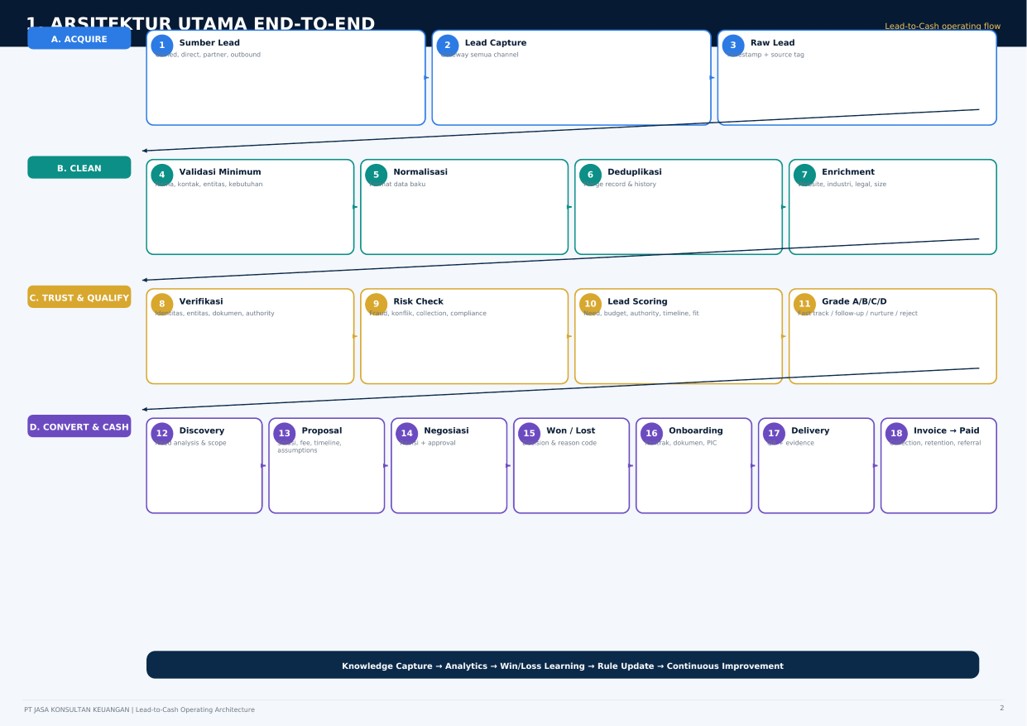The width and height of the screenshot is (1027, 726).
Task: Select the green number 5 circle badge
Action: [376, 174]
